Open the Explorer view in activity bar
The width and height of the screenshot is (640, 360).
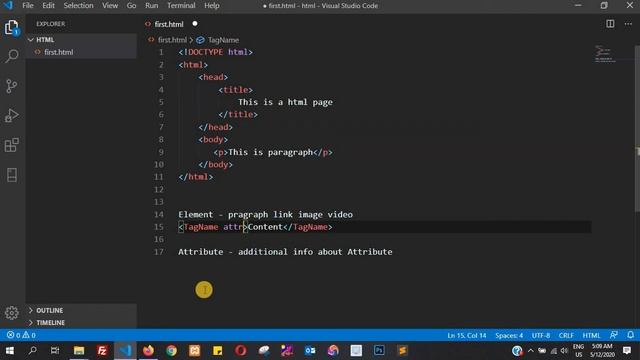(12, 28)
